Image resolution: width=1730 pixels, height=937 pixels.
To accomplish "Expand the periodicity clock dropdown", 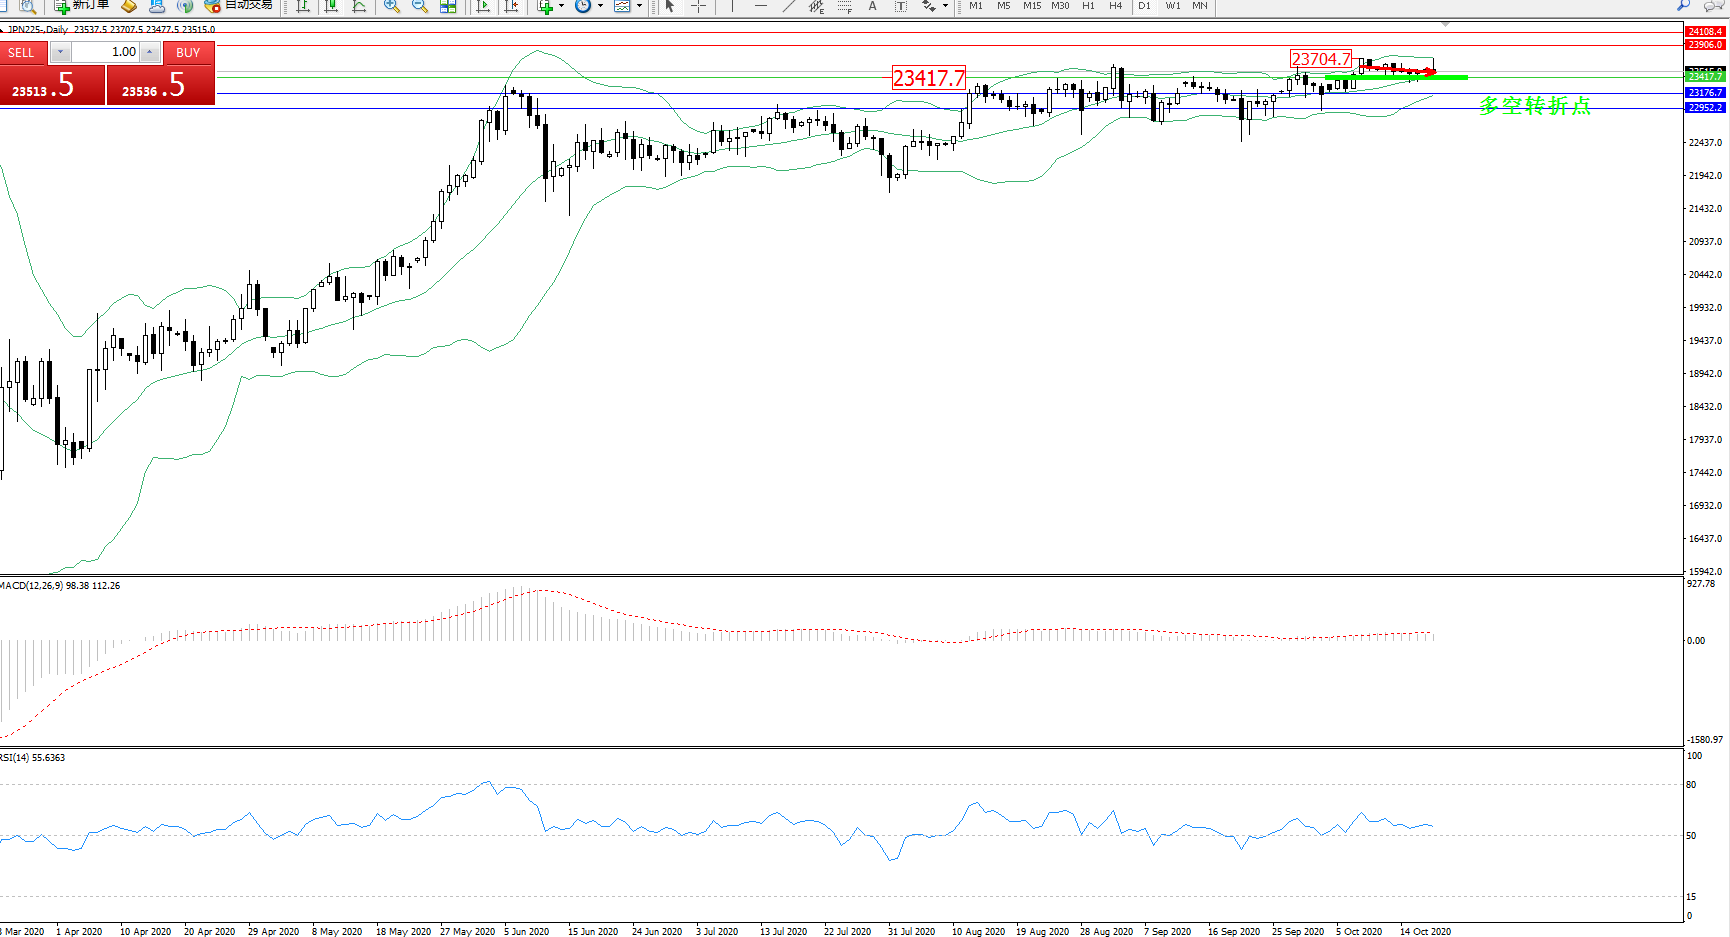I will pos(600,6).
